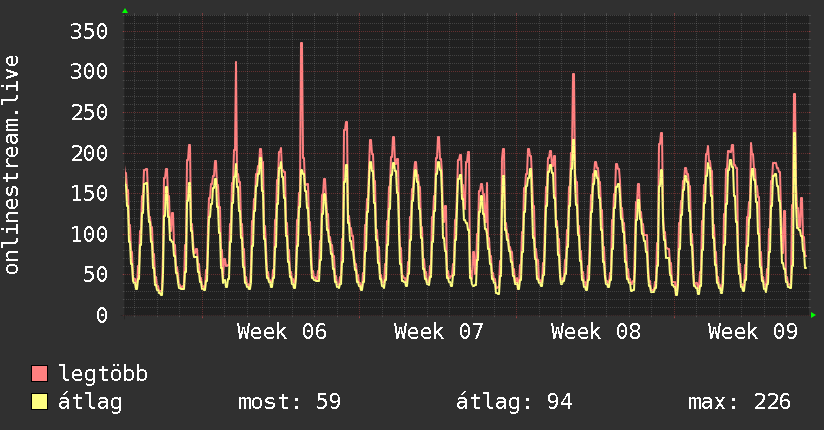Click the yellow átlag legend swatch
The height and width of the screenshot is (430, 824).
pos(40,402)
